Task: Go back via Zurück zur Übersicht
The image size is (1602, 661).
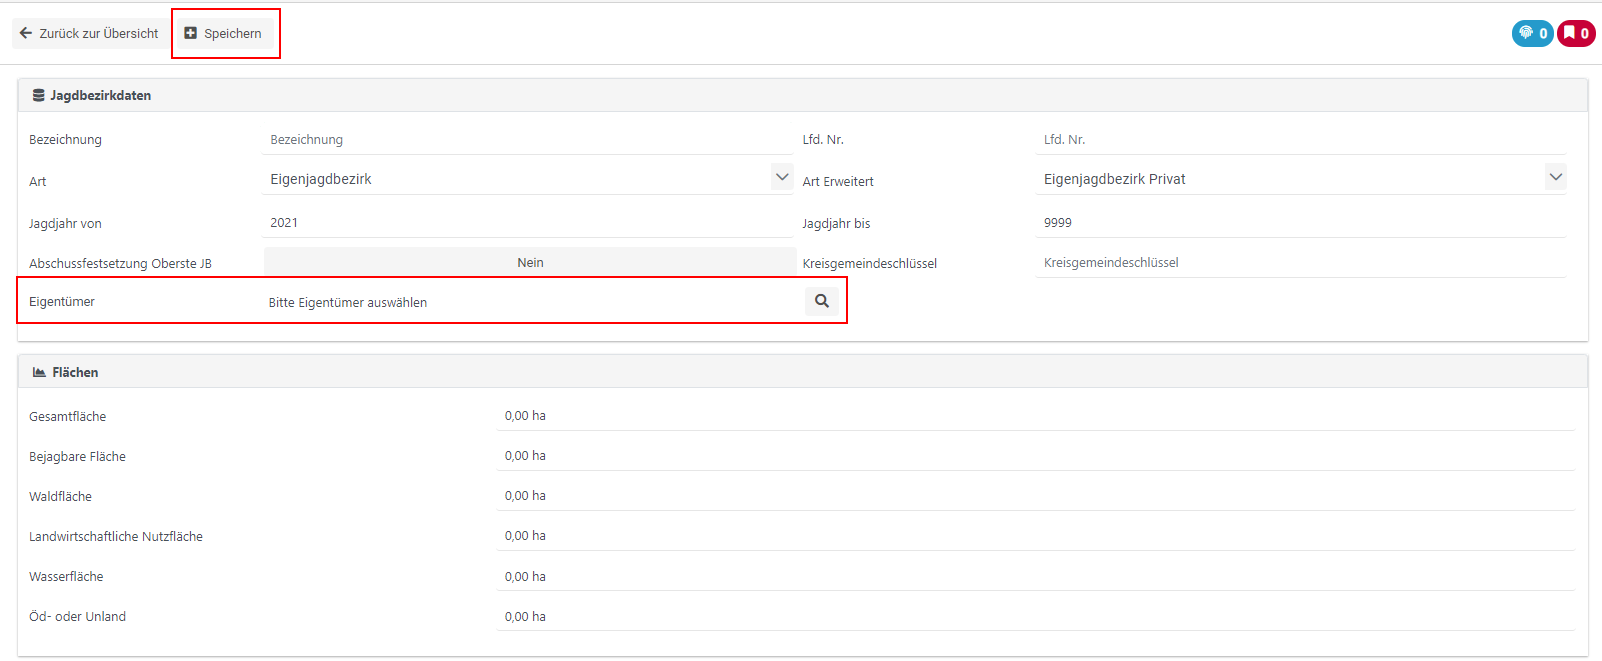Action: [89, 33]
